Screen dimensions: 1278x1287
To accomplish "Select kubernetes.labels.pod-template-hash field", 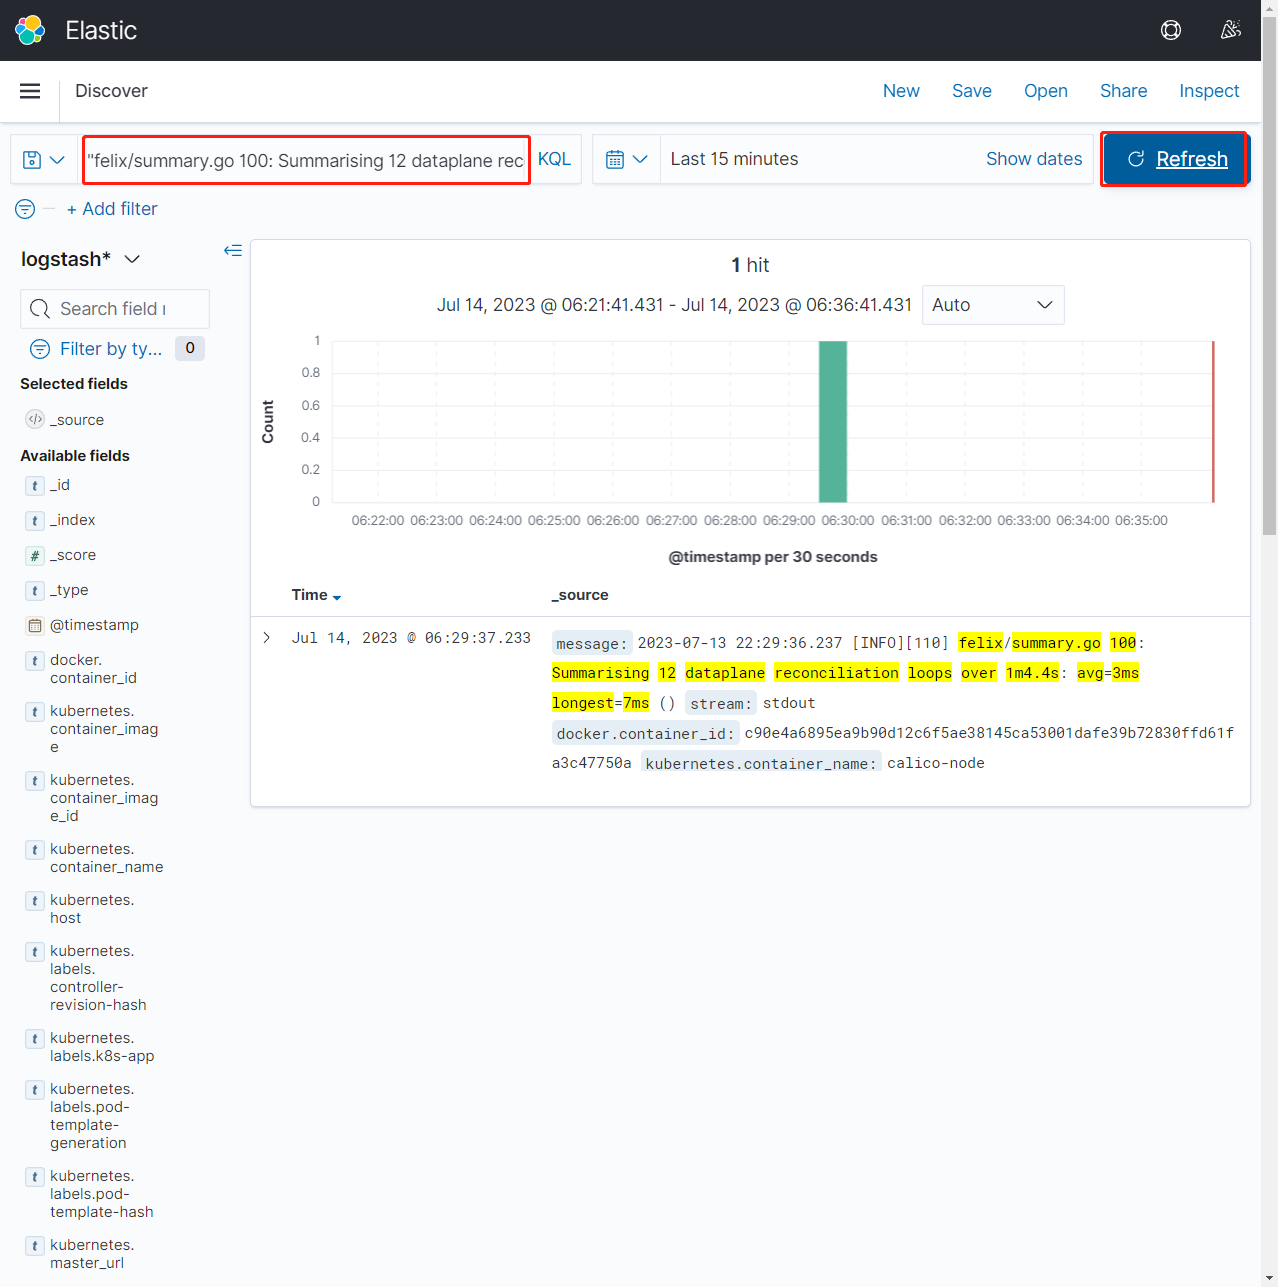I will point(101,1194).
